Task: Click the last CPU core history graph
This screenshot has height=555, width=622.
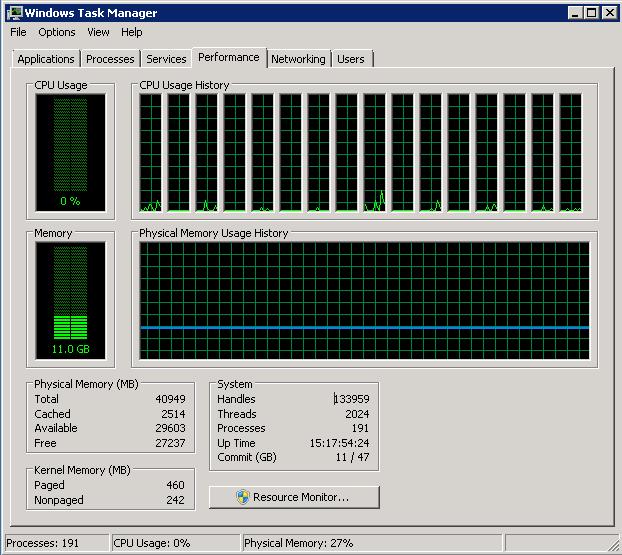Action: [571, 153]
